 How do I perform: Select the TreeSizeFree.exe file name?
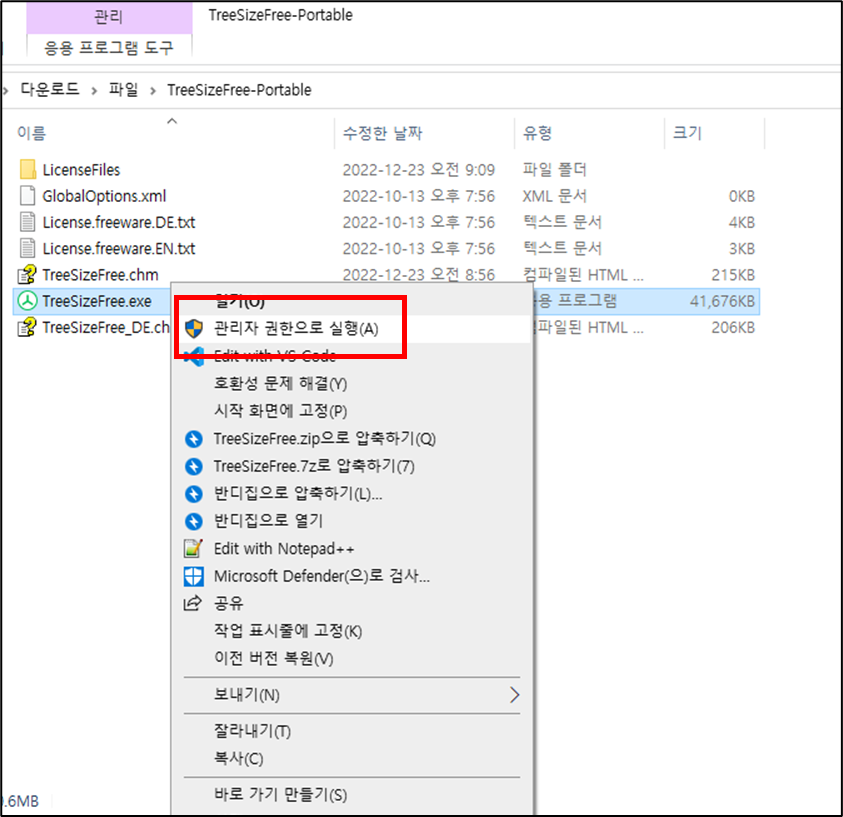click(97, 302)
